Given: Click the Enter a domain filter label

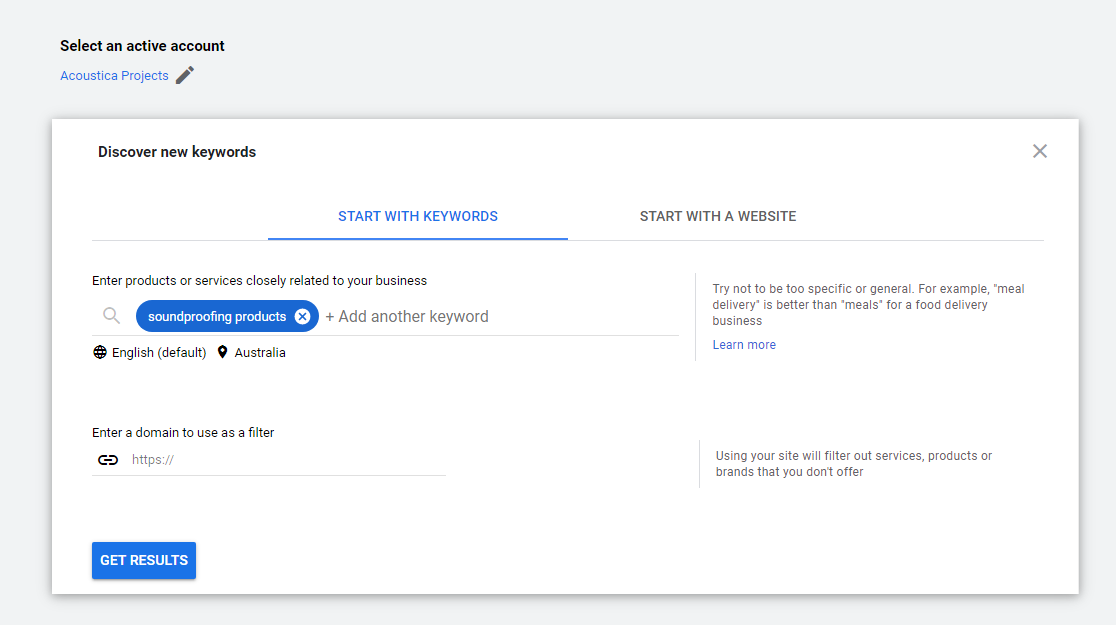Looking at the screenshot, I should coord(183,433).
